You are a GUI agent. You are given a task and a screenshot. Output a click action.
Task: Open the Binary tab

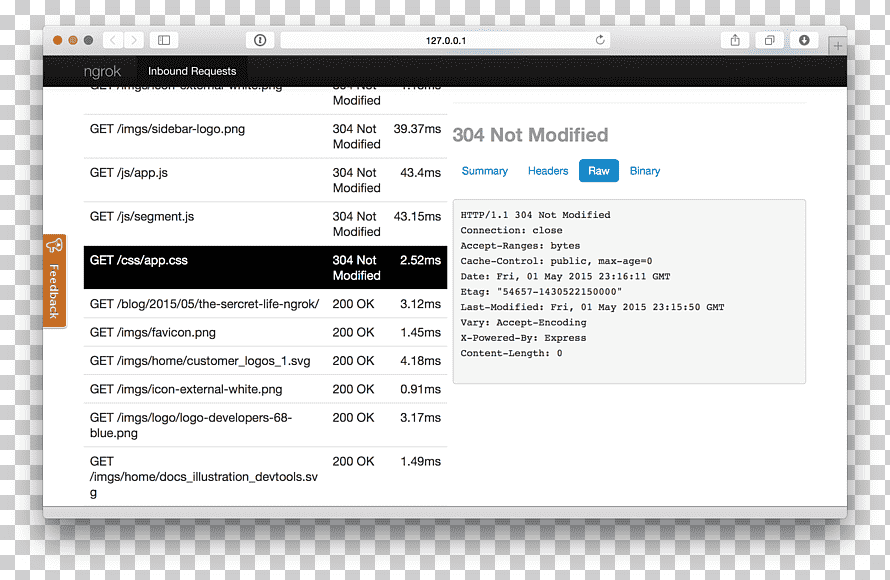(645, 171)
